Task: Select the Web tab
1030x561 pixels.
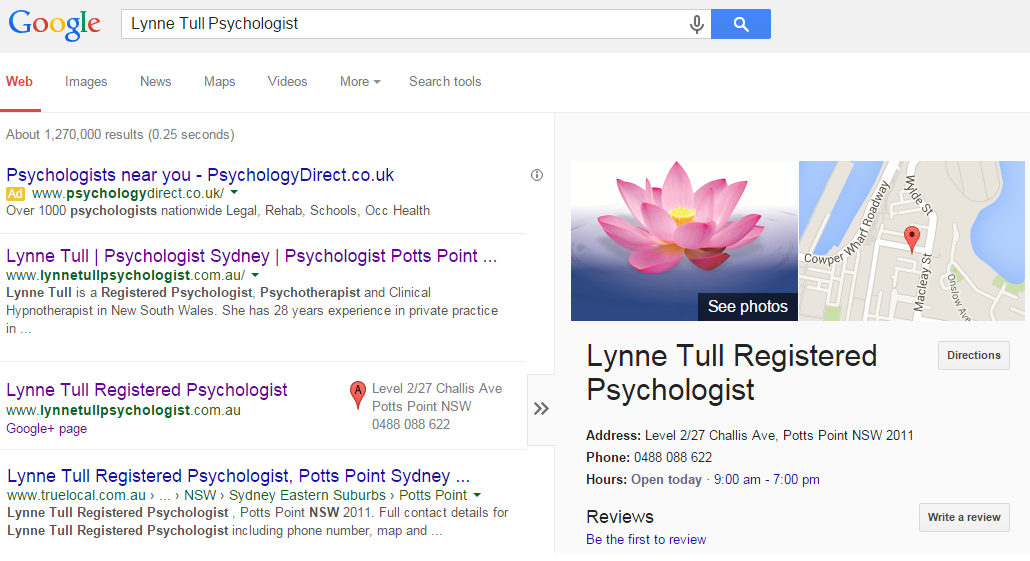Action: click(x=19, y=81)
